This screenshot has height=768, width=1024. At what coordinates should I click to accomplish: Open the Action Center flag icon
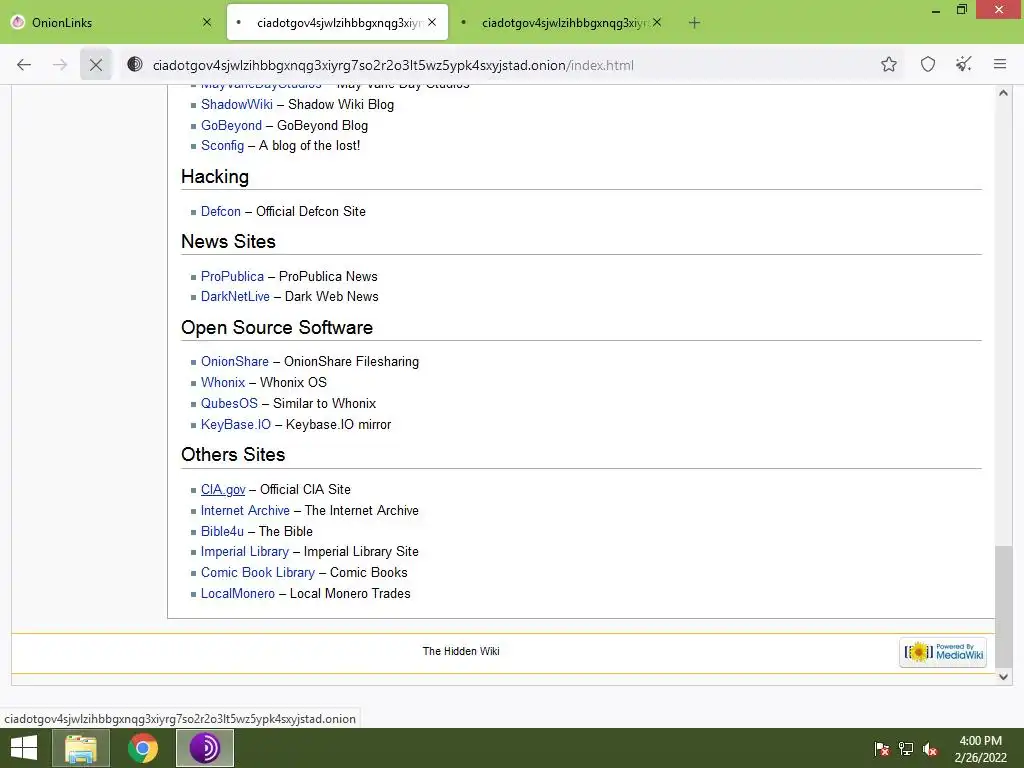pos(882,749)
